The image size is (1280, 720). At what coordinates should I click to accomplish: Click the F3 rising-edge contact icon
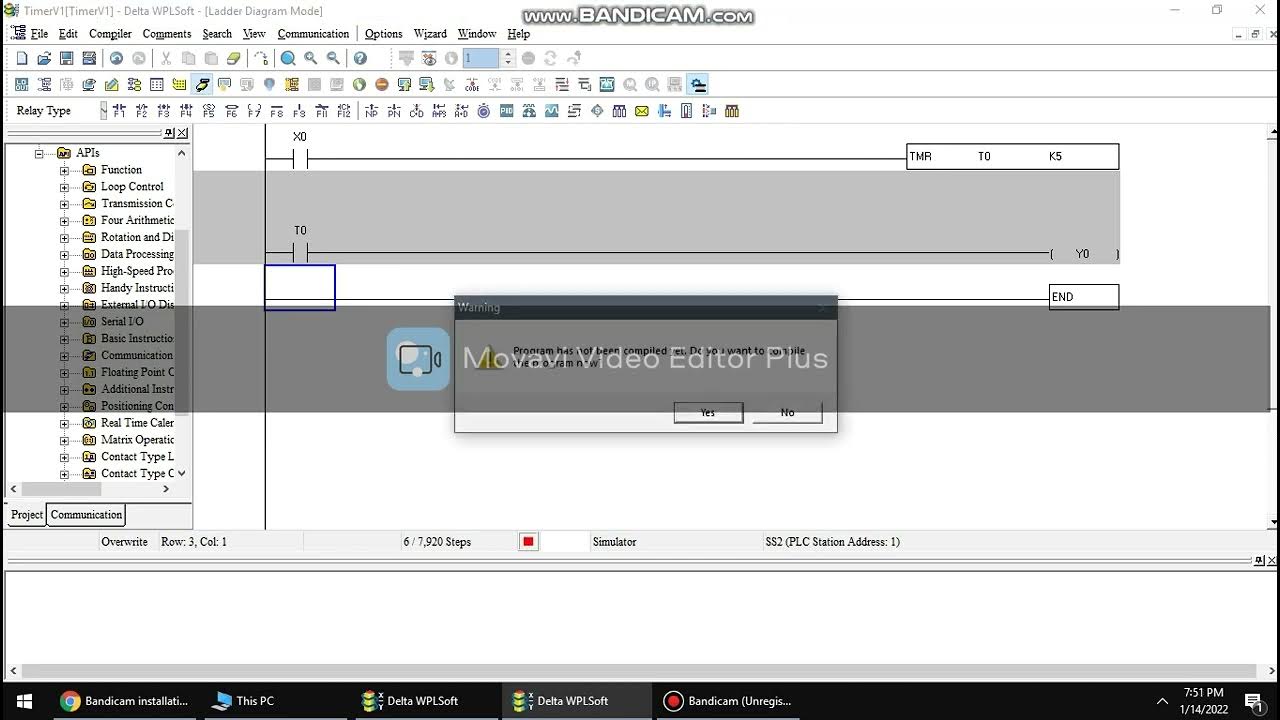click(x=164, y=111)
